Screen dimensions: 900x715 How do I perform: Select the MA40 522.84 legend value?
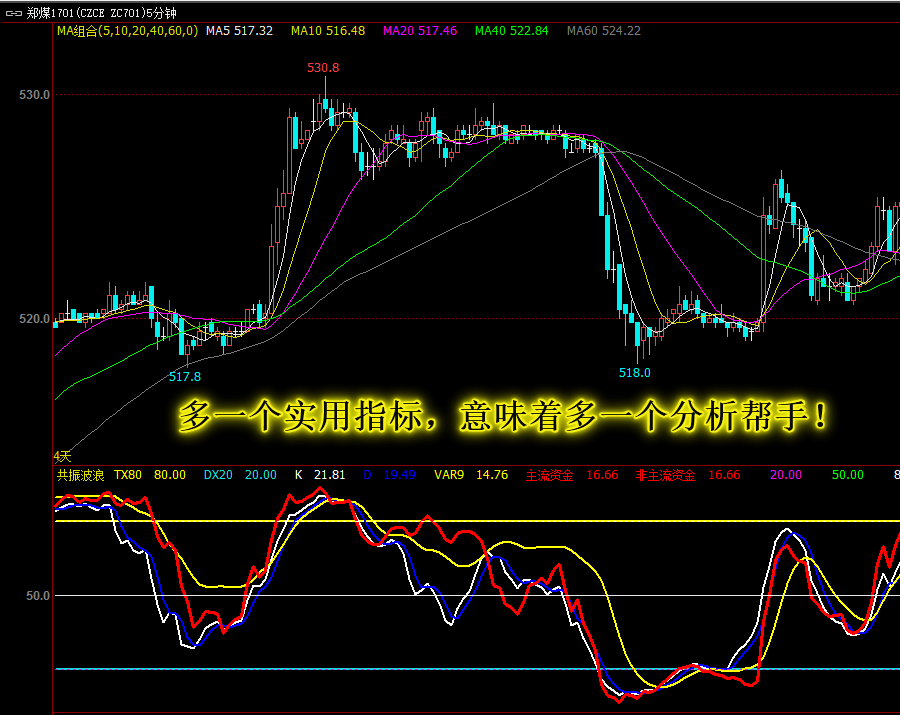click(x=511, y=31)
